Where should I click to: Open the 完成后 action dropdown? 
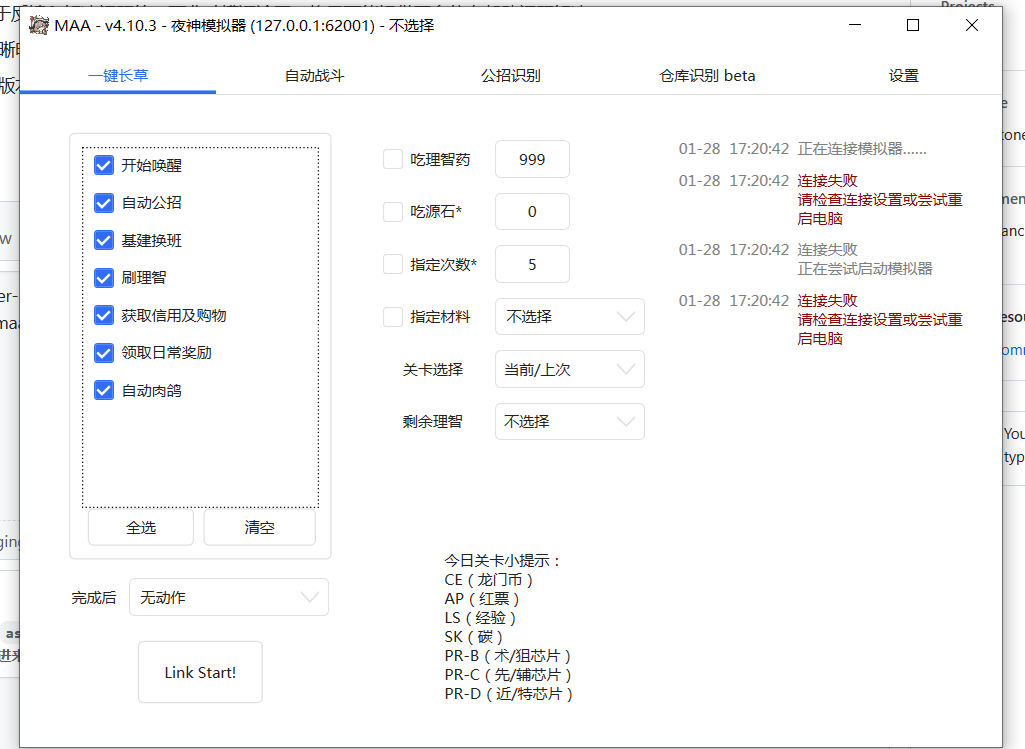(x=229, y=597)
